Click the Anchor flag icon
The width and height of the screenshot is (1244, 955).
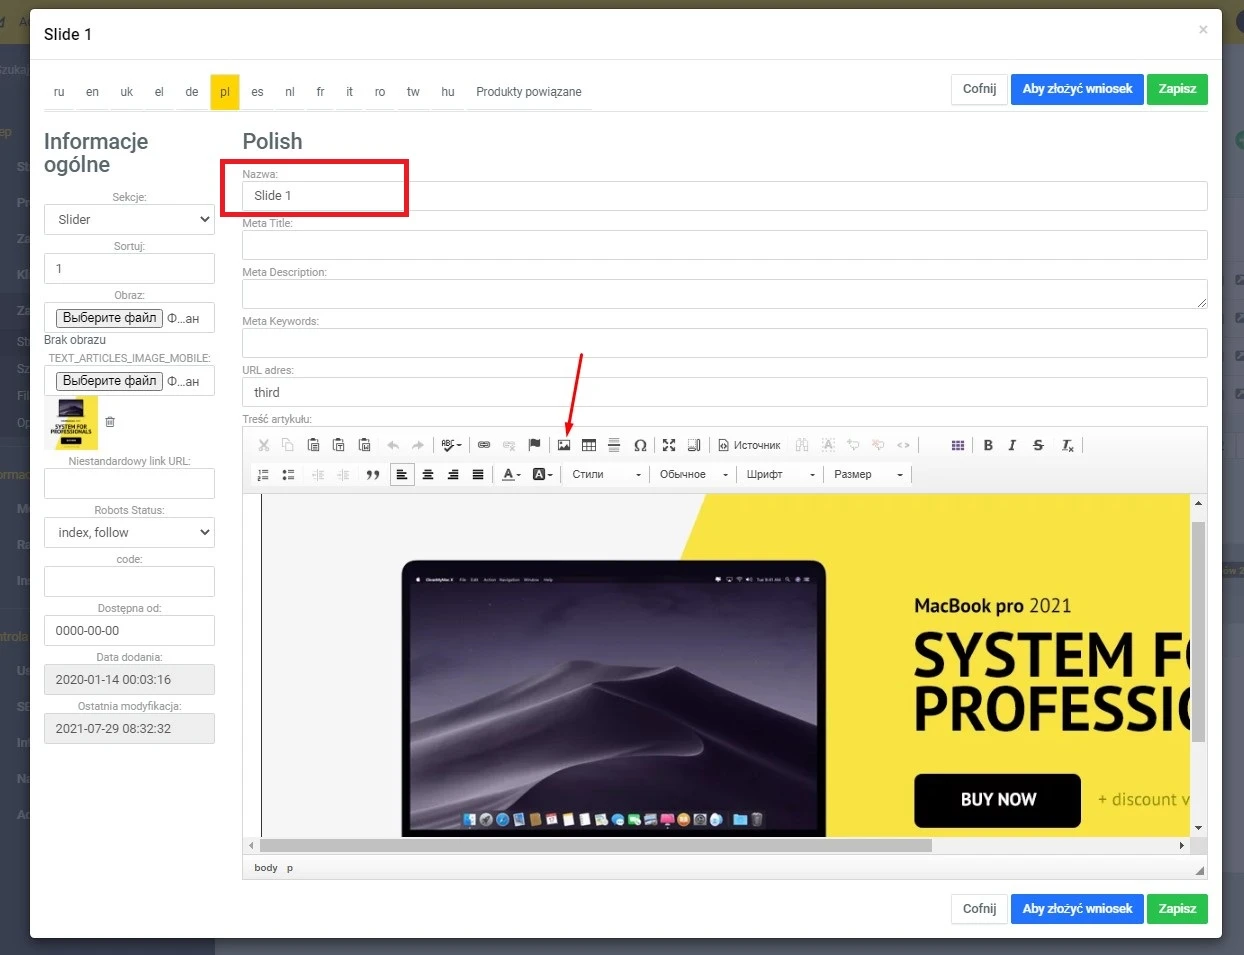534,445
